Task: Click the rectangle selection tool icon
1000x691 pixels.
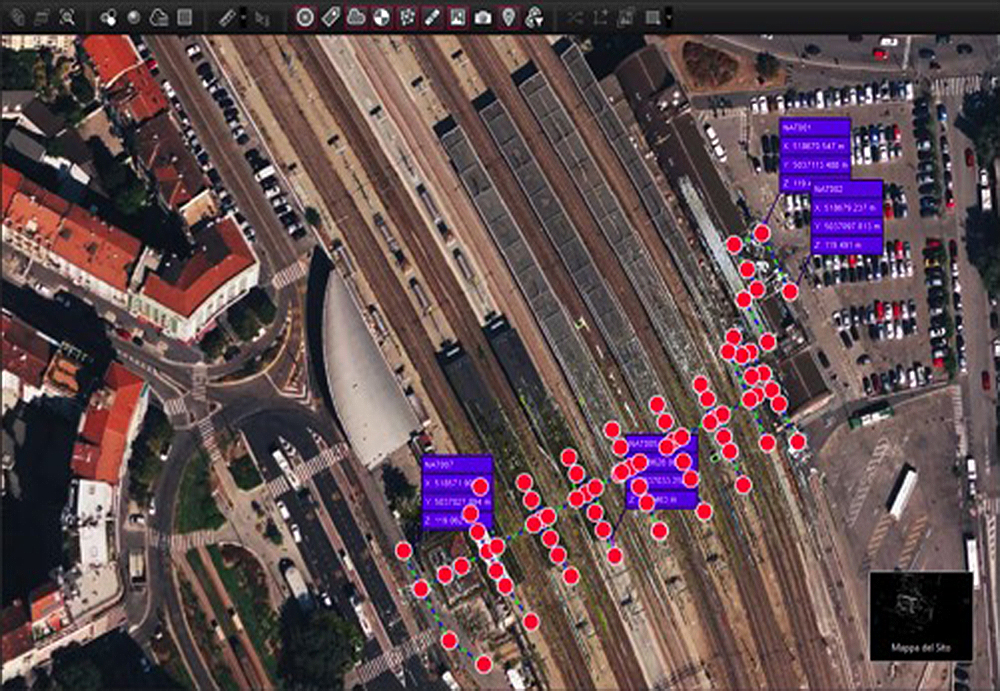Action: pyautogui.click(x=652, y=17)
